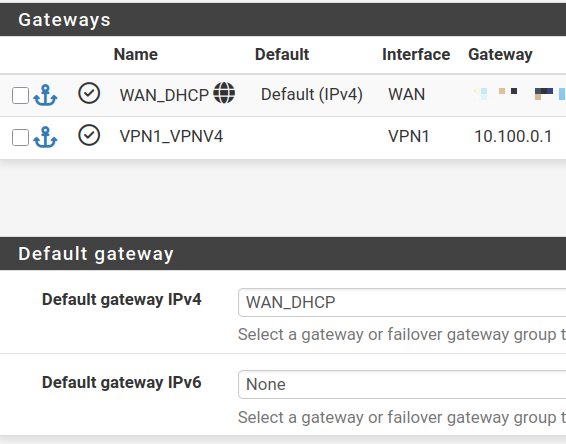Image resolution: width=566 pixels, height=444 pixels.
Task: Click the enabled check-circle icon for VPN1_VPNV4
Action: tap(89, 135)
